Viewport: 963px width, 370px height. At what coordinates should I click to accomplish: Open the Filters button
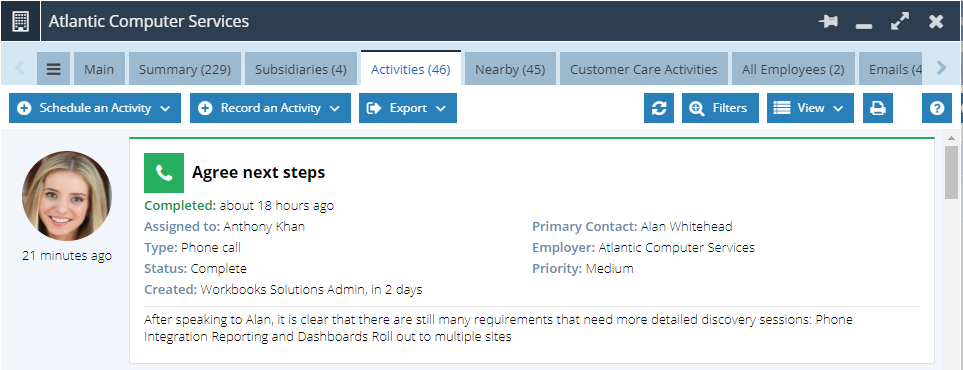[720, 108]
